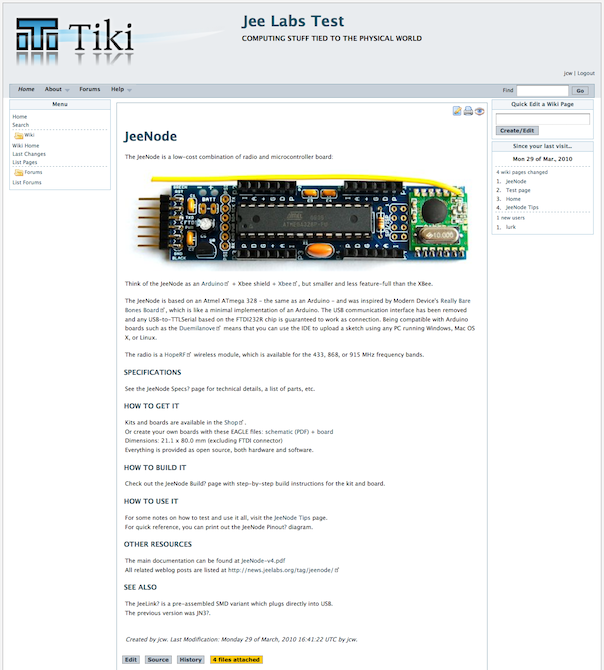Follow the HopeRF external link
This screenshot has width=604, height=670.
pyautogui.click(x=177, y=355)
